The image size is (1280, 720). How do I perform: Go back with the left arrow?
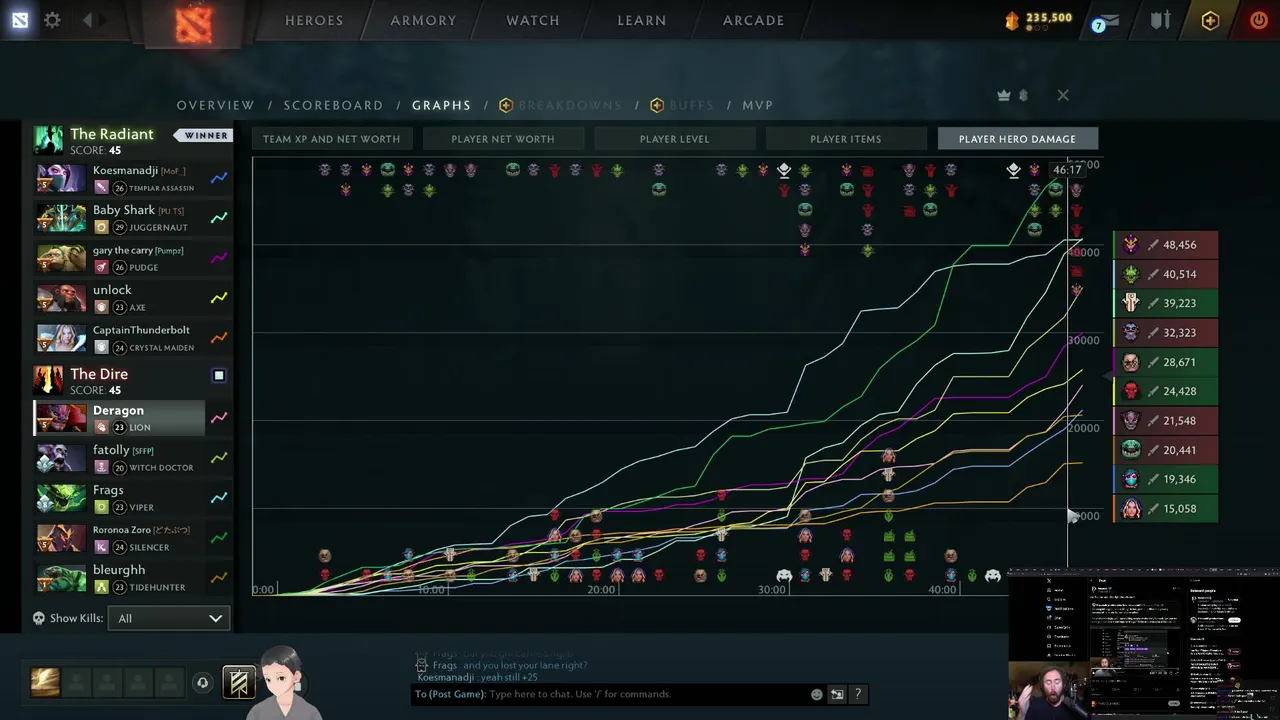(87, 20)
